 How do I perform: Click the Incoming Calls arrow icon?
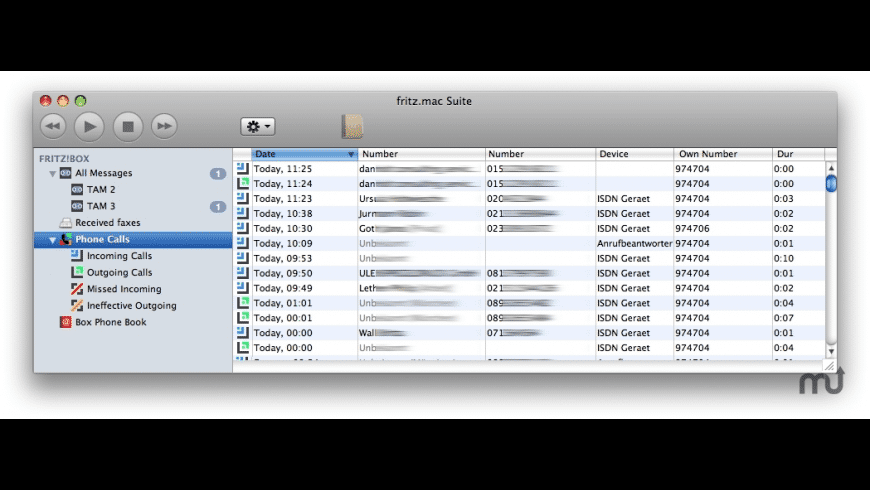pyautogui.click(x=77, y=256)
